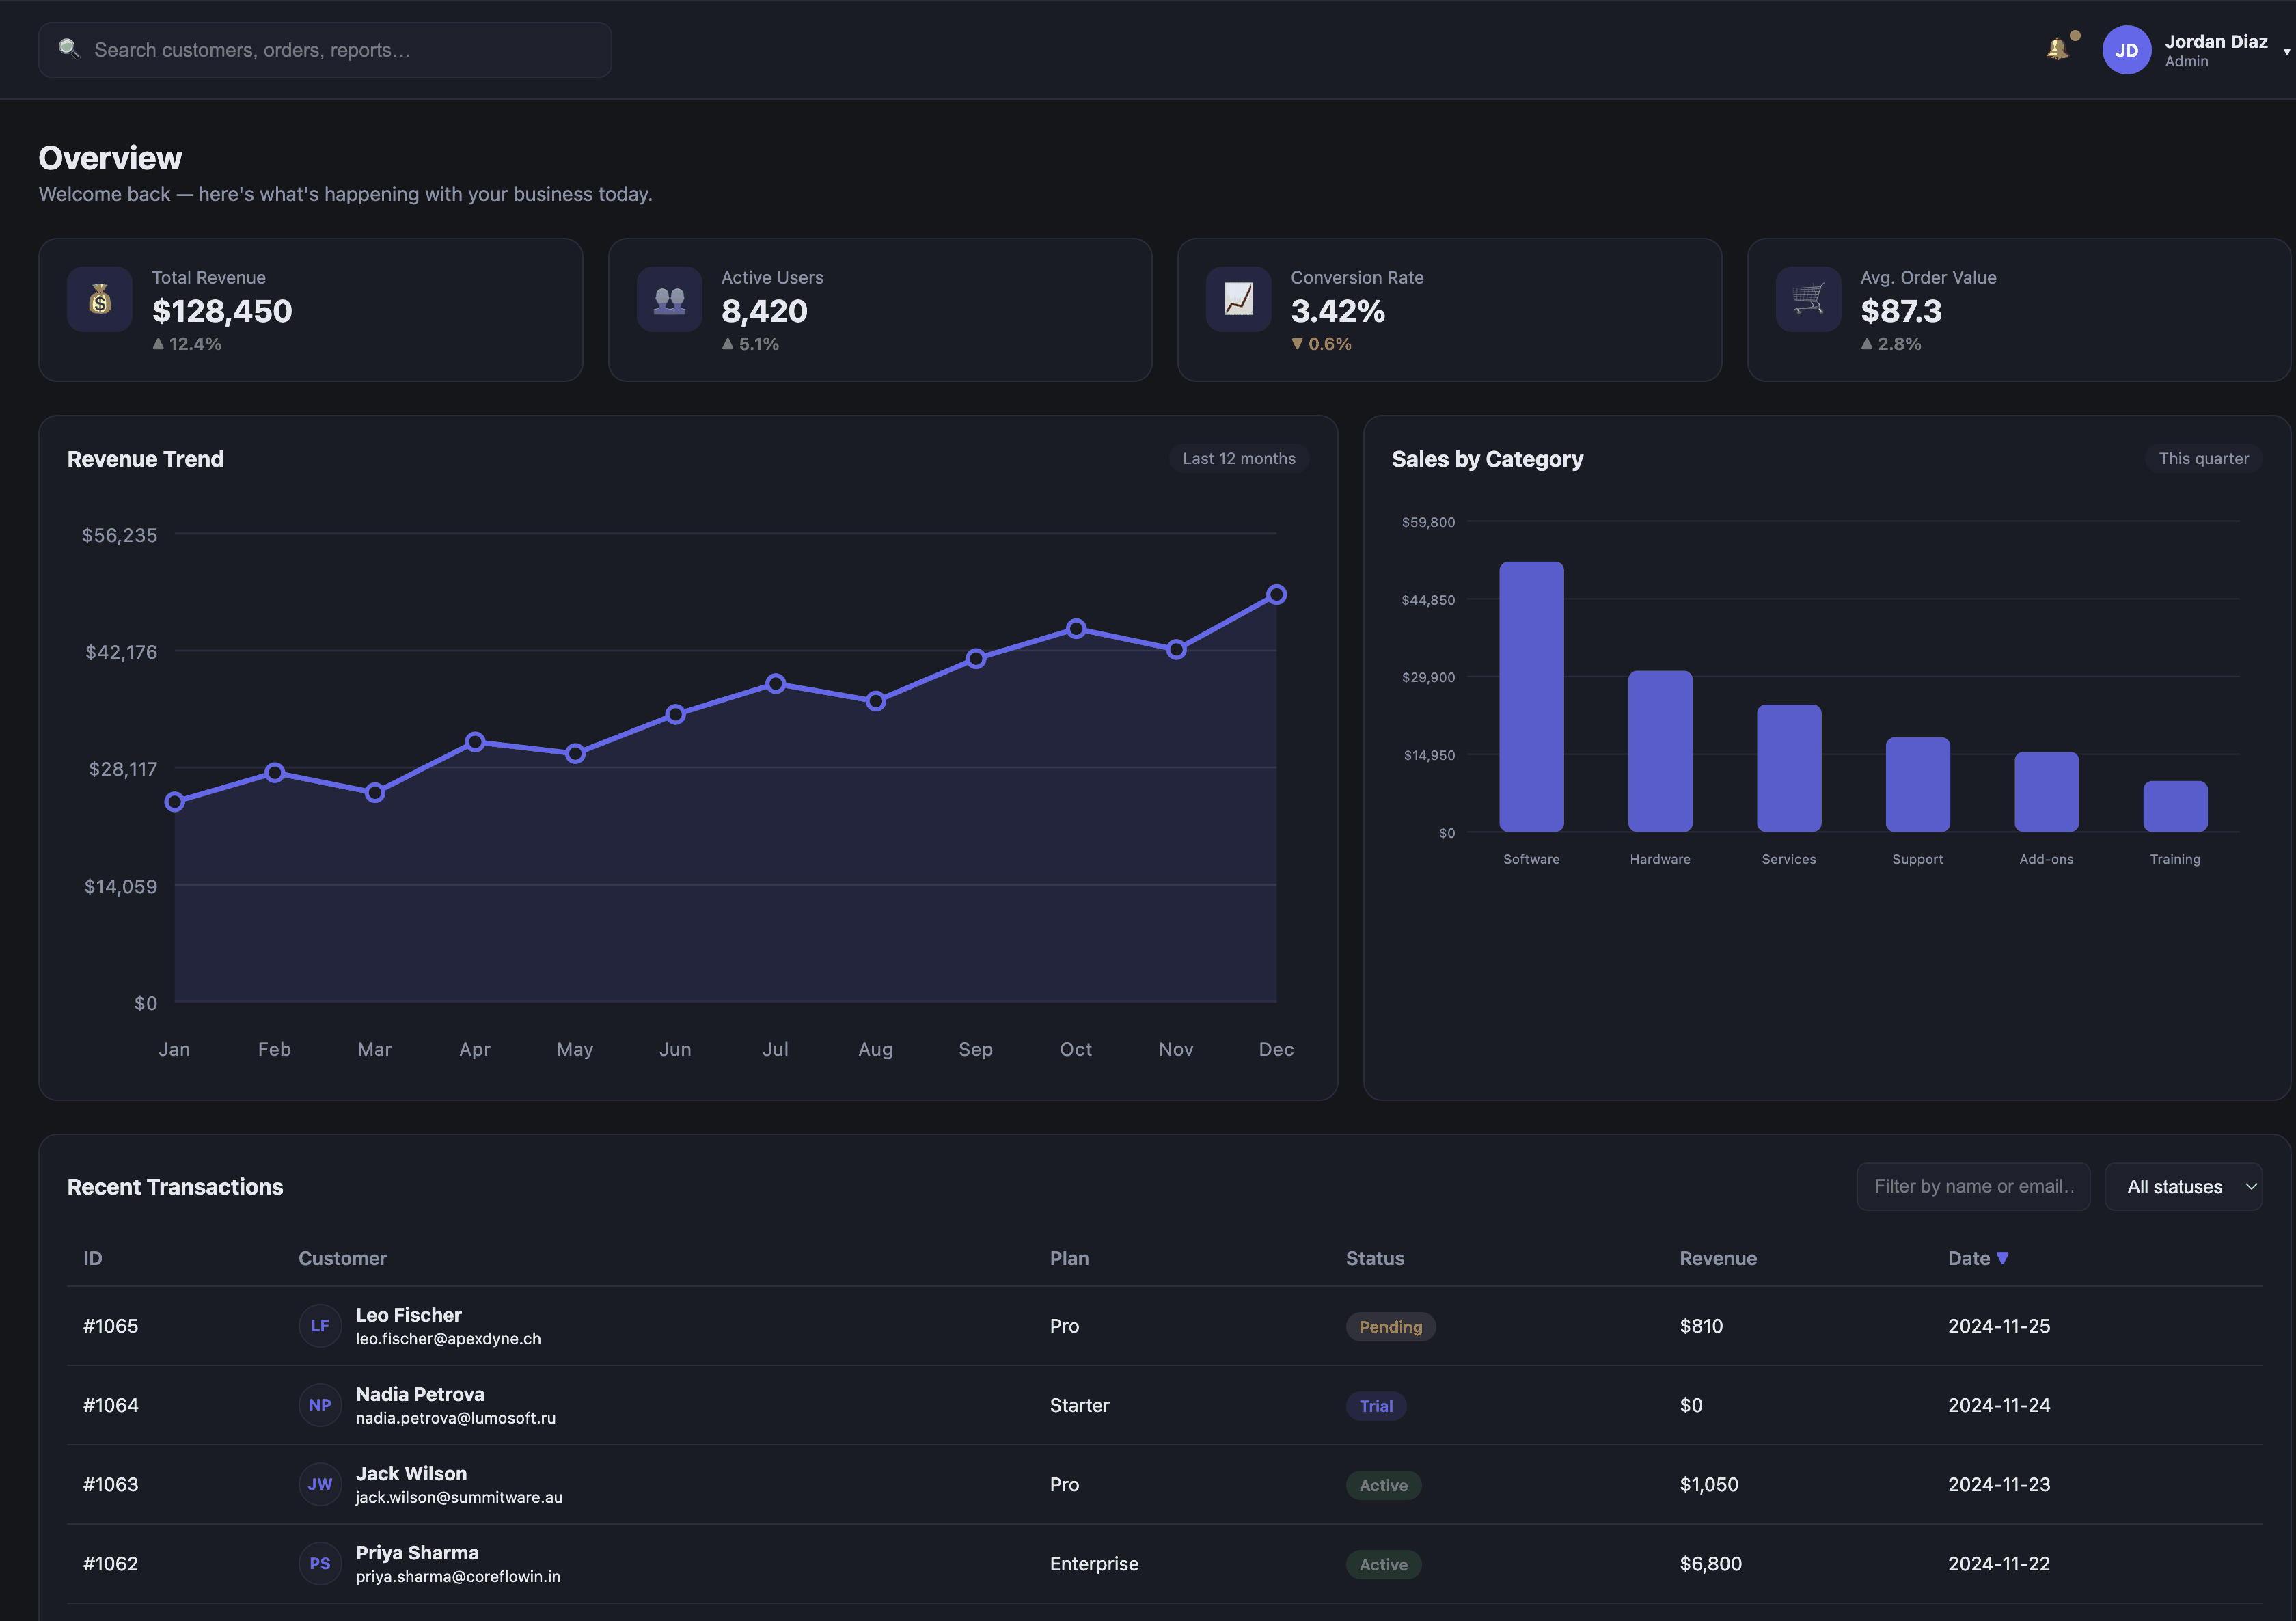Click the Active Users people icon
This screenshot has width=2296, height=1621.
tap(669, 299)
